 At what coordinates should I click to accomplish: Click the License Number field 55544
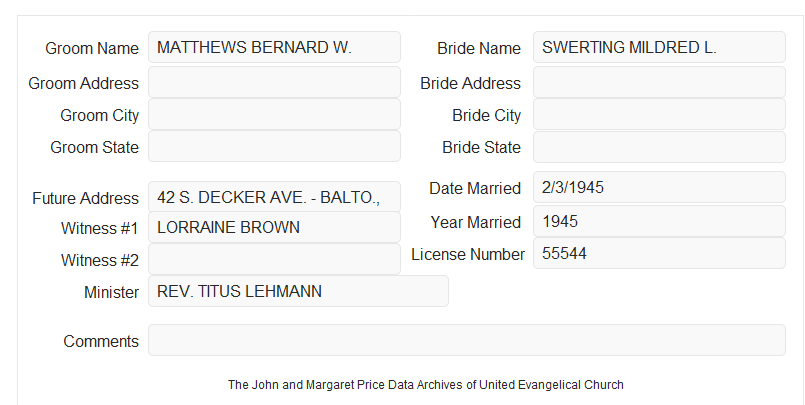(659, 253)
